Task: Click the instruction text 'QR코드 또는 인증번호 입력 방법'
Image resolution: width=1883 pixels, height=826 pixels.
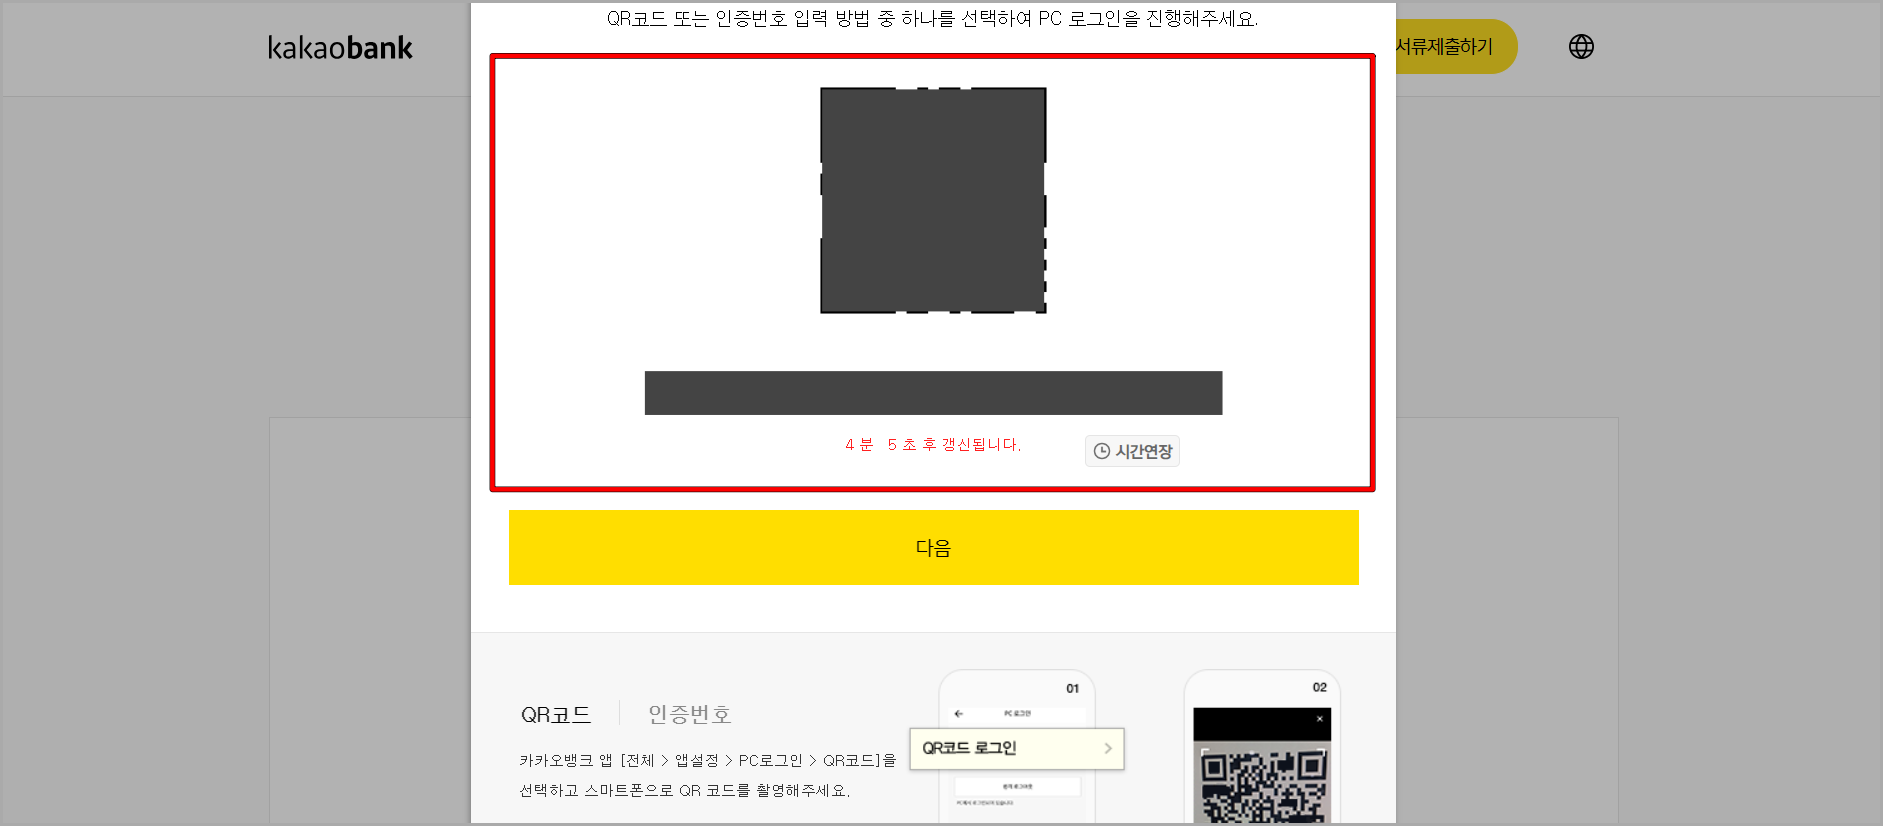Action: tap(739, 18)
